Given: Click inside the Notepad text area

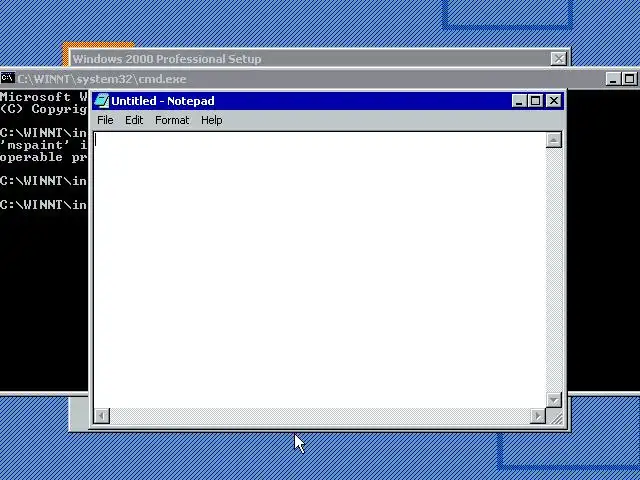Looking at the screenshot, I should (x=320, y=269).
